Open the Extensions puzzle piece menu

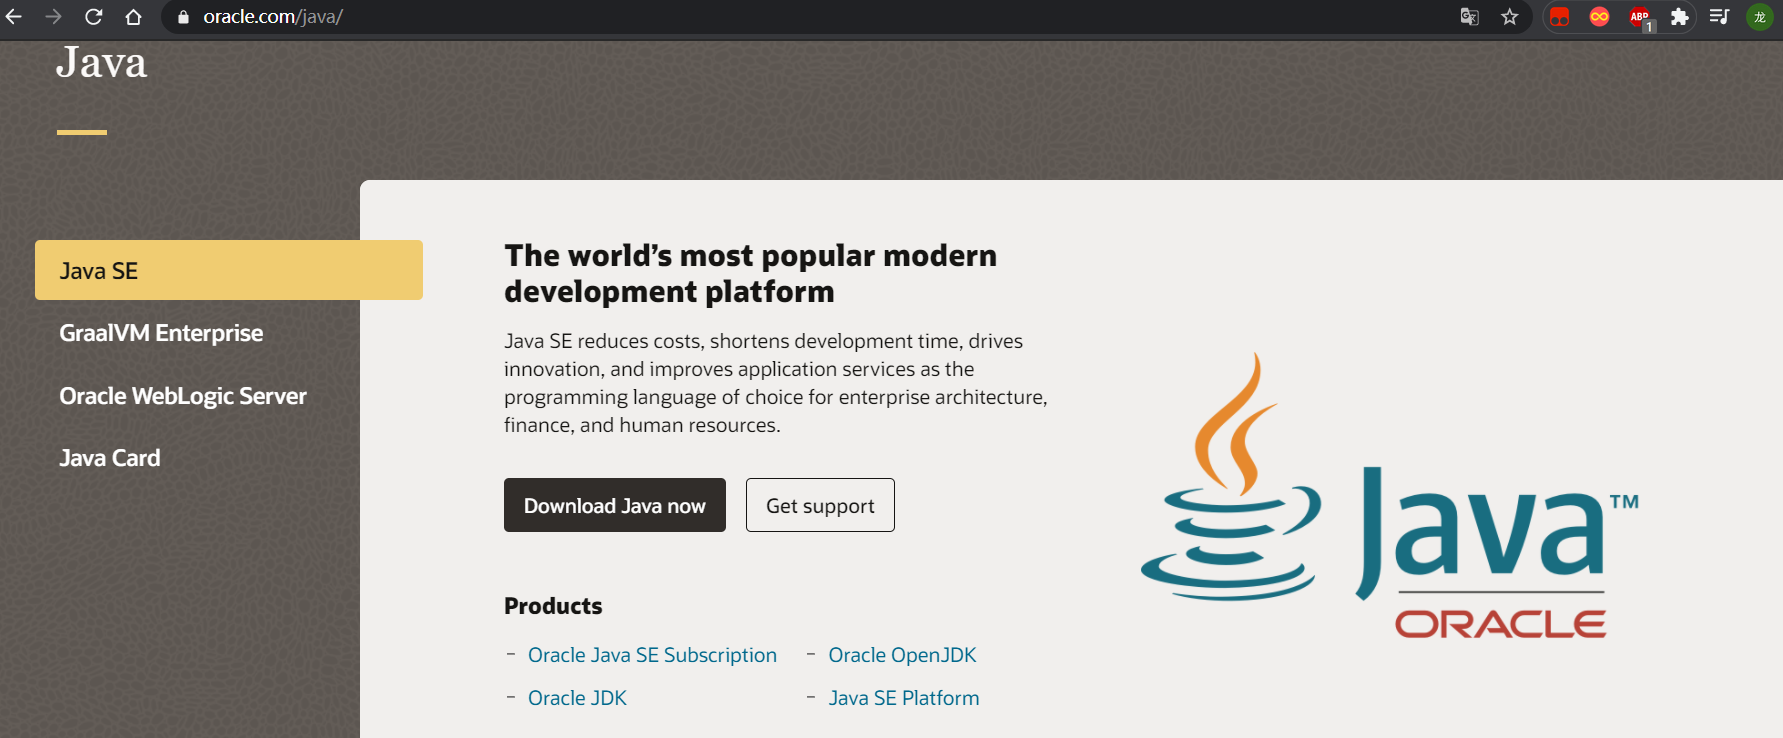pos(1680,17)
